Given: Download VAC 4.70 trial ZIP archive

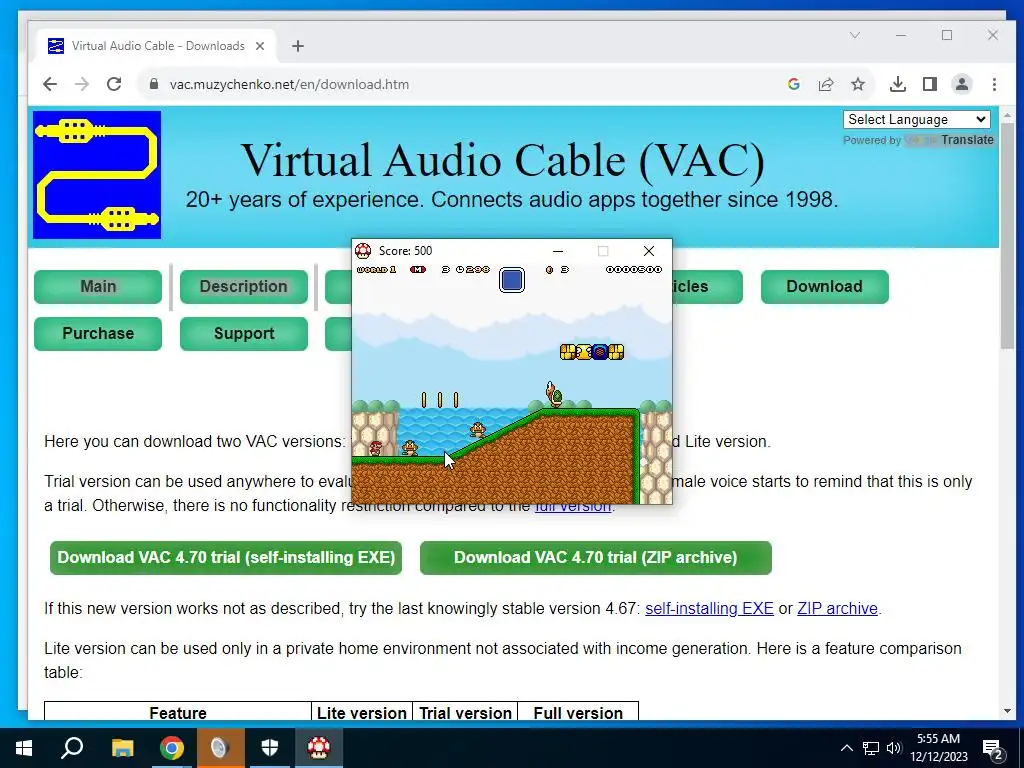Looking at the screenshot, I should (596, 558).
